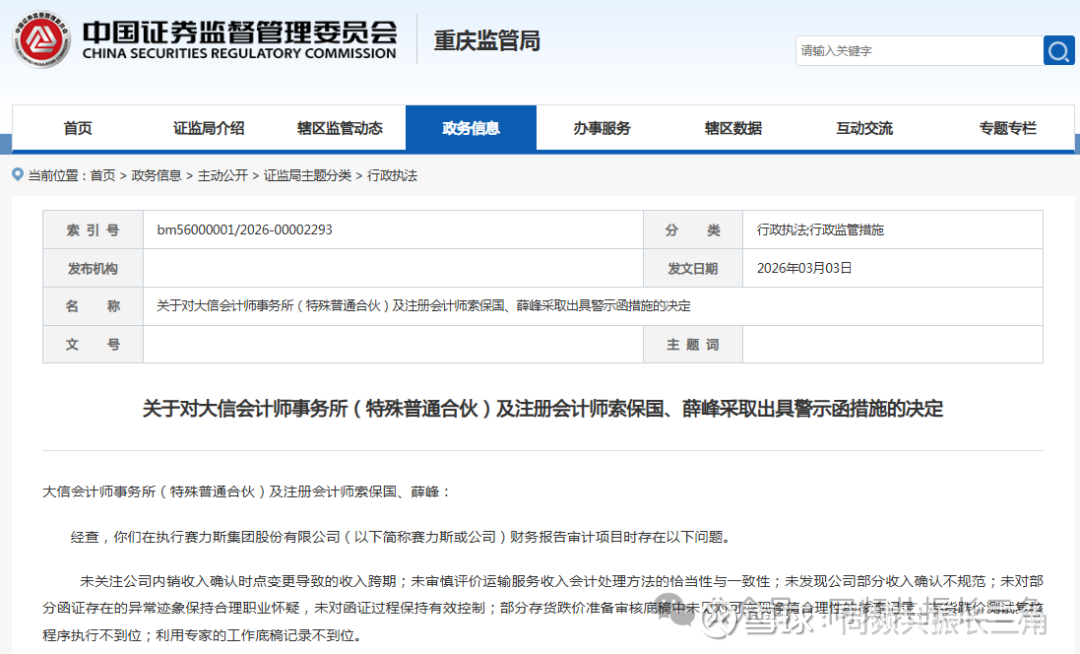Click the document name in the 名称 row

click(x=423, y=306)
